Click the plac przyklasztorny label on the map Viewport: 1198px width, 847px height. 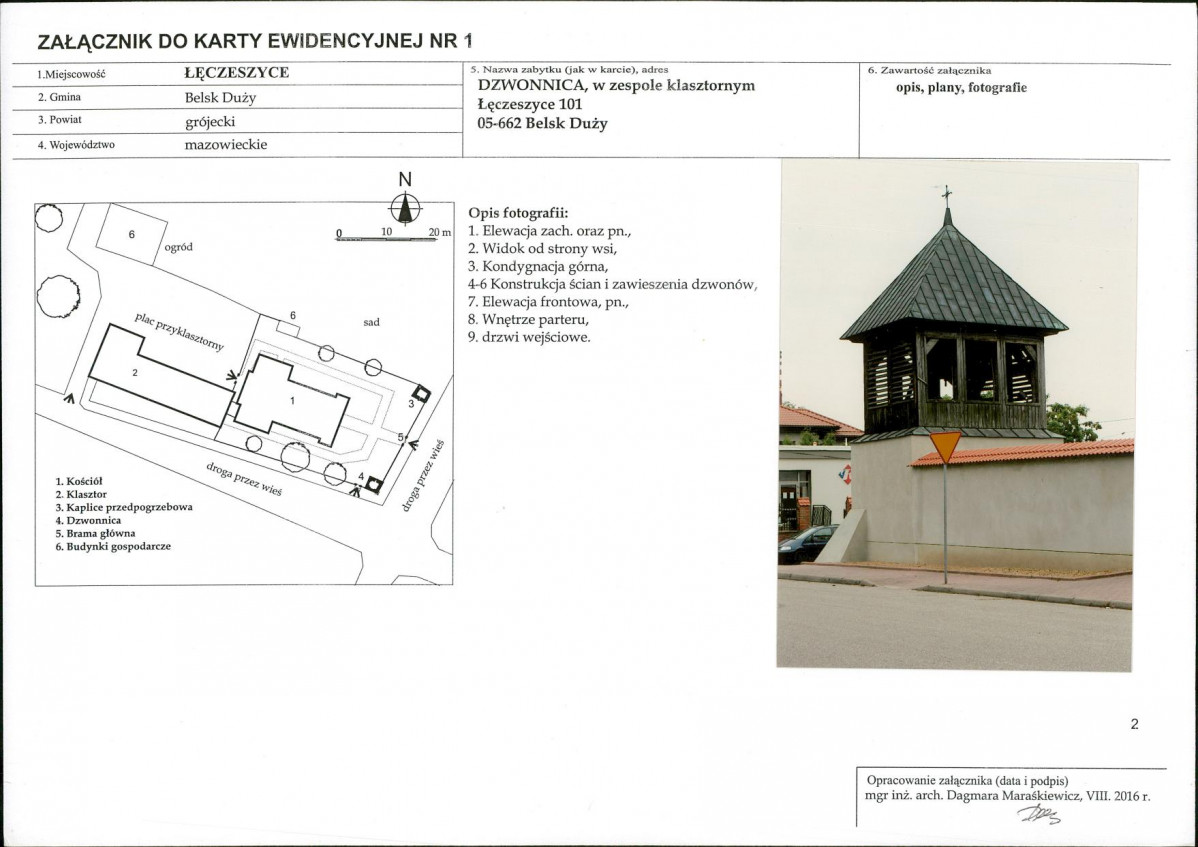tap(180, 331)
